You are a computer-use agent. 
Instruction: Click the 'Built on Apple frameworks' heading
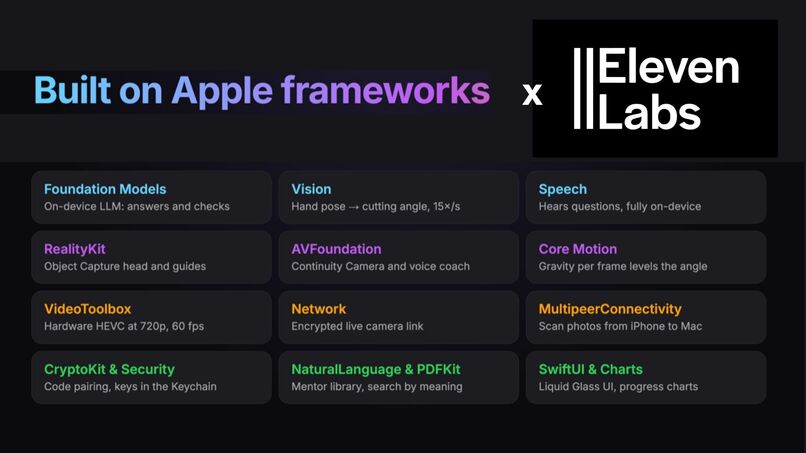262,90
